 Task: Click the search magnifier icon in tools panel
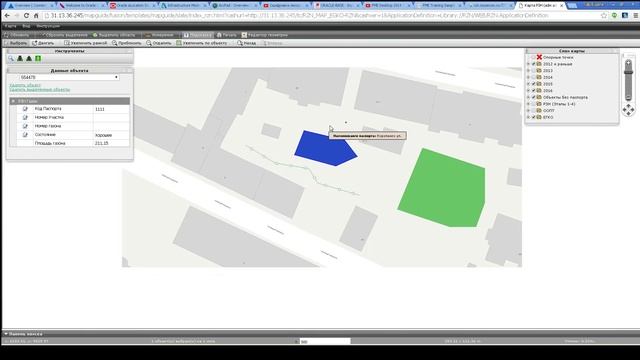point(11,59)
